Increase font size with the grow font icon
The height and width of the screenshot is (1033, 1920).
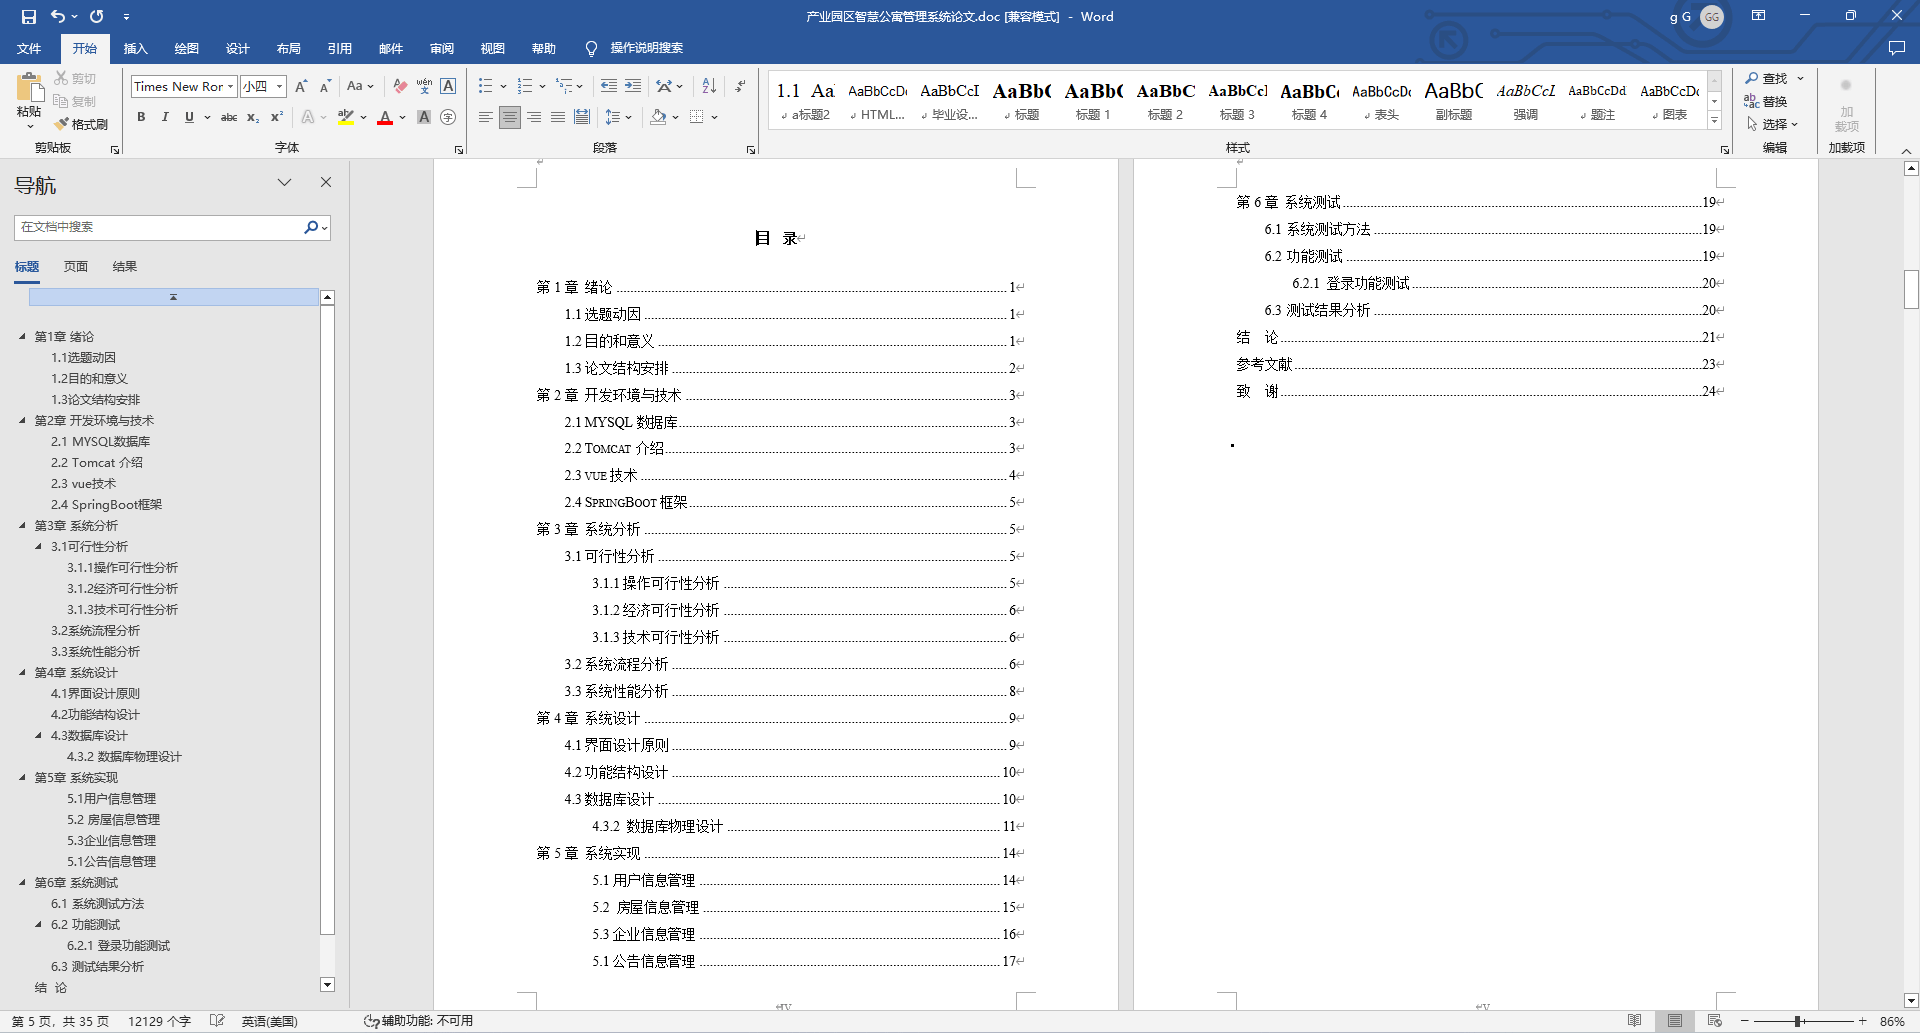[301, 87]
